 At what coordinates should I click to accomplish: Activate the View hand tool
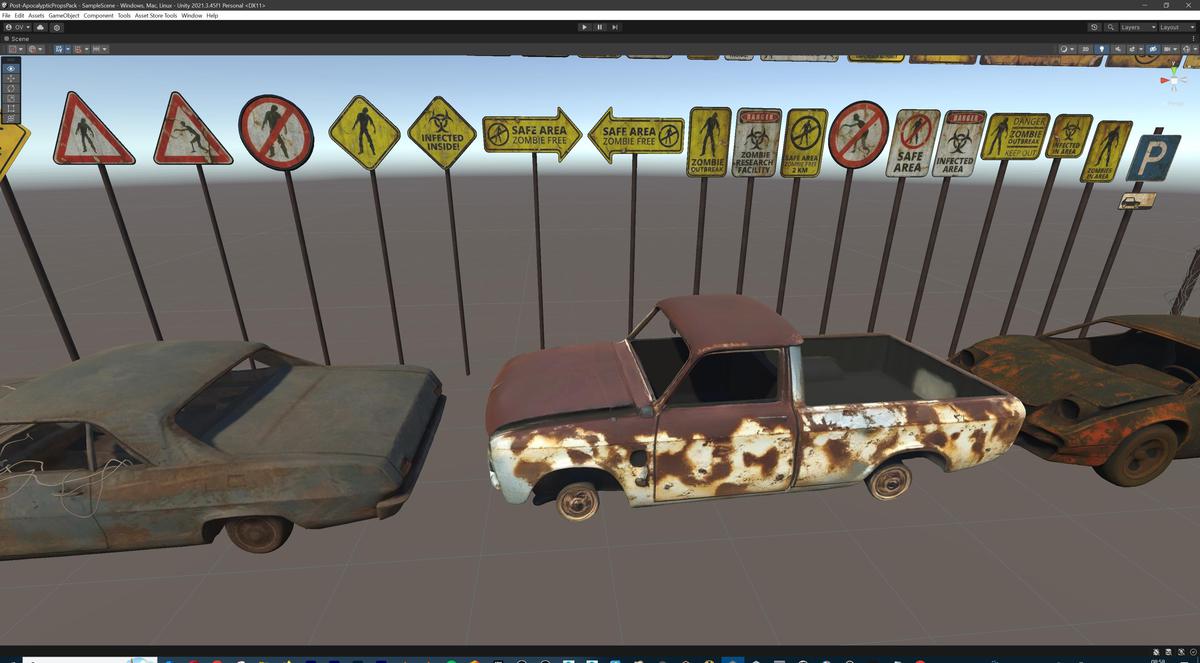[x=10, y=68]
